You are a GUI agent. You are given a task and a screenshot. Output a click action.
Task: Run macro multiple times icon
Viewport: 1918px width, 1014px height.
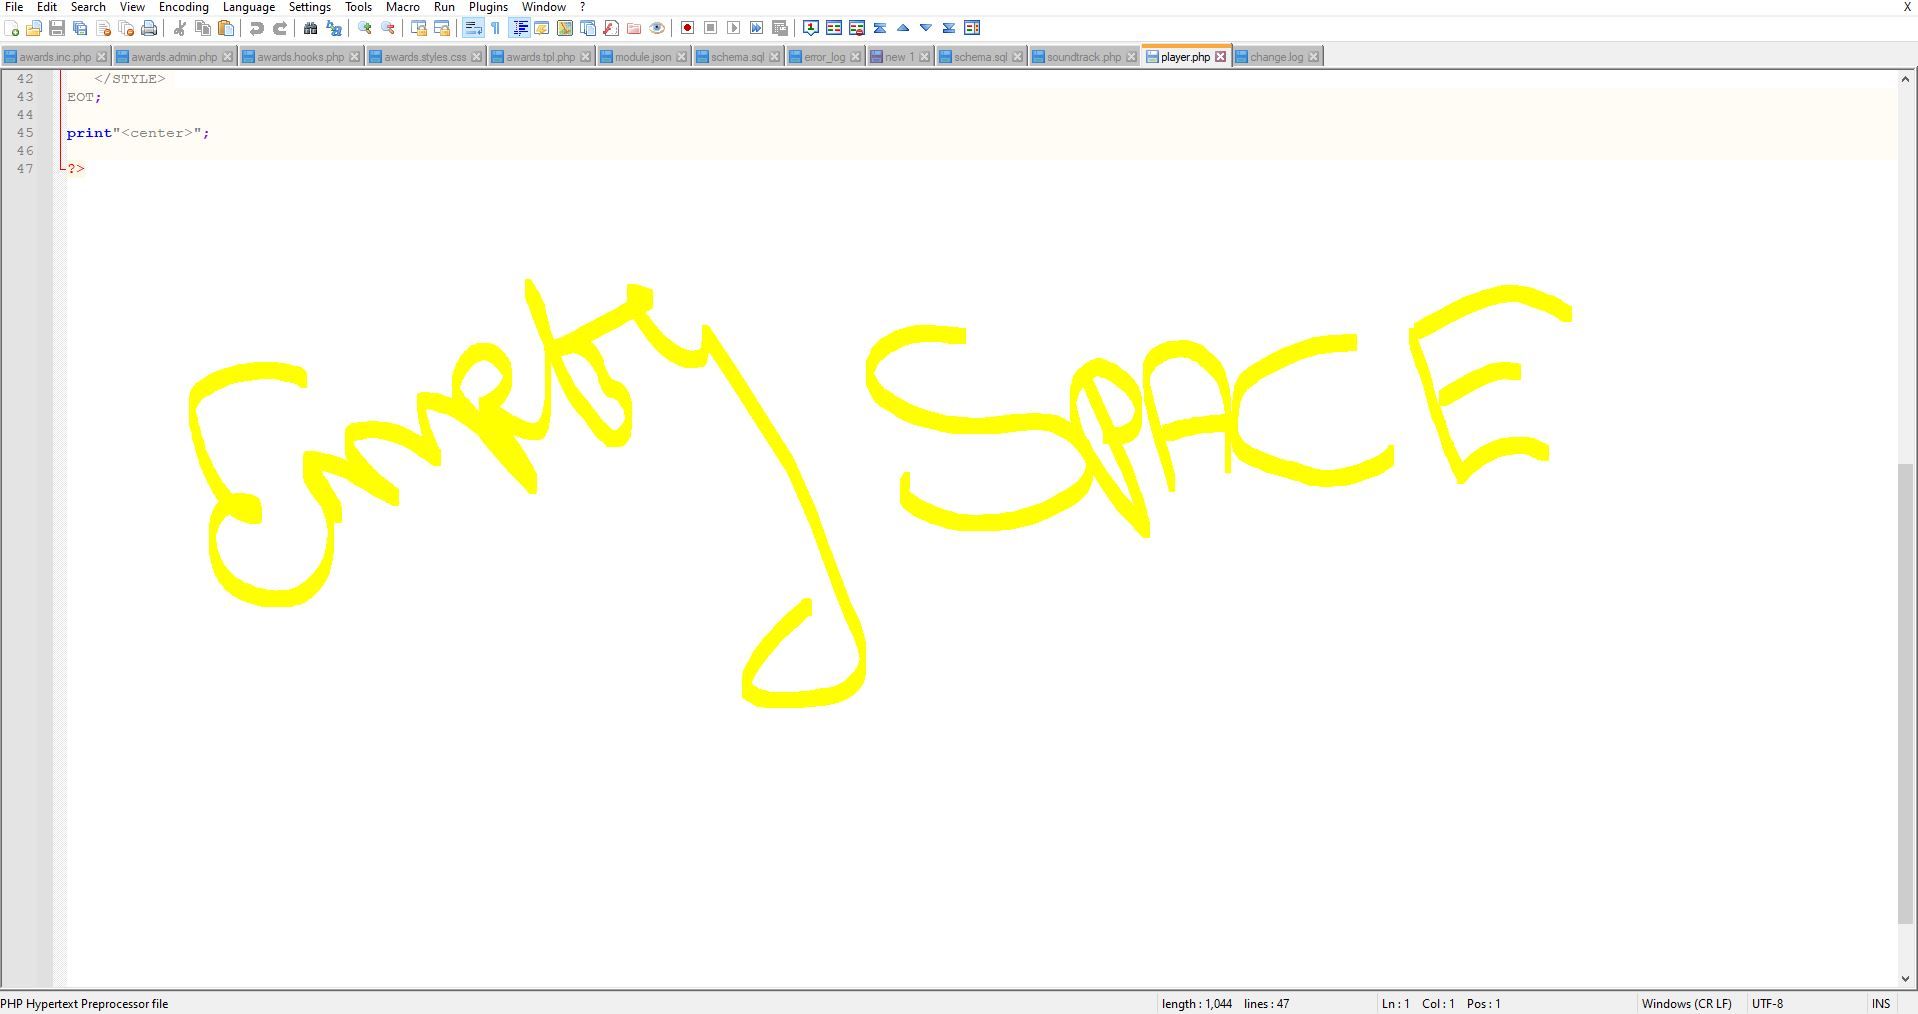pyautogui.click(x=756, y=28)
